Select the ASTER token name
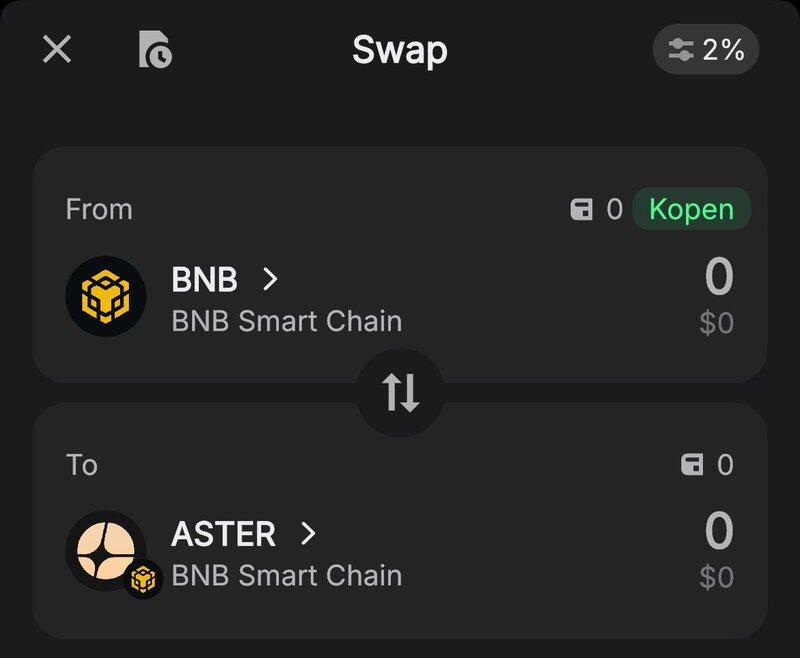 tap(224, 534)
